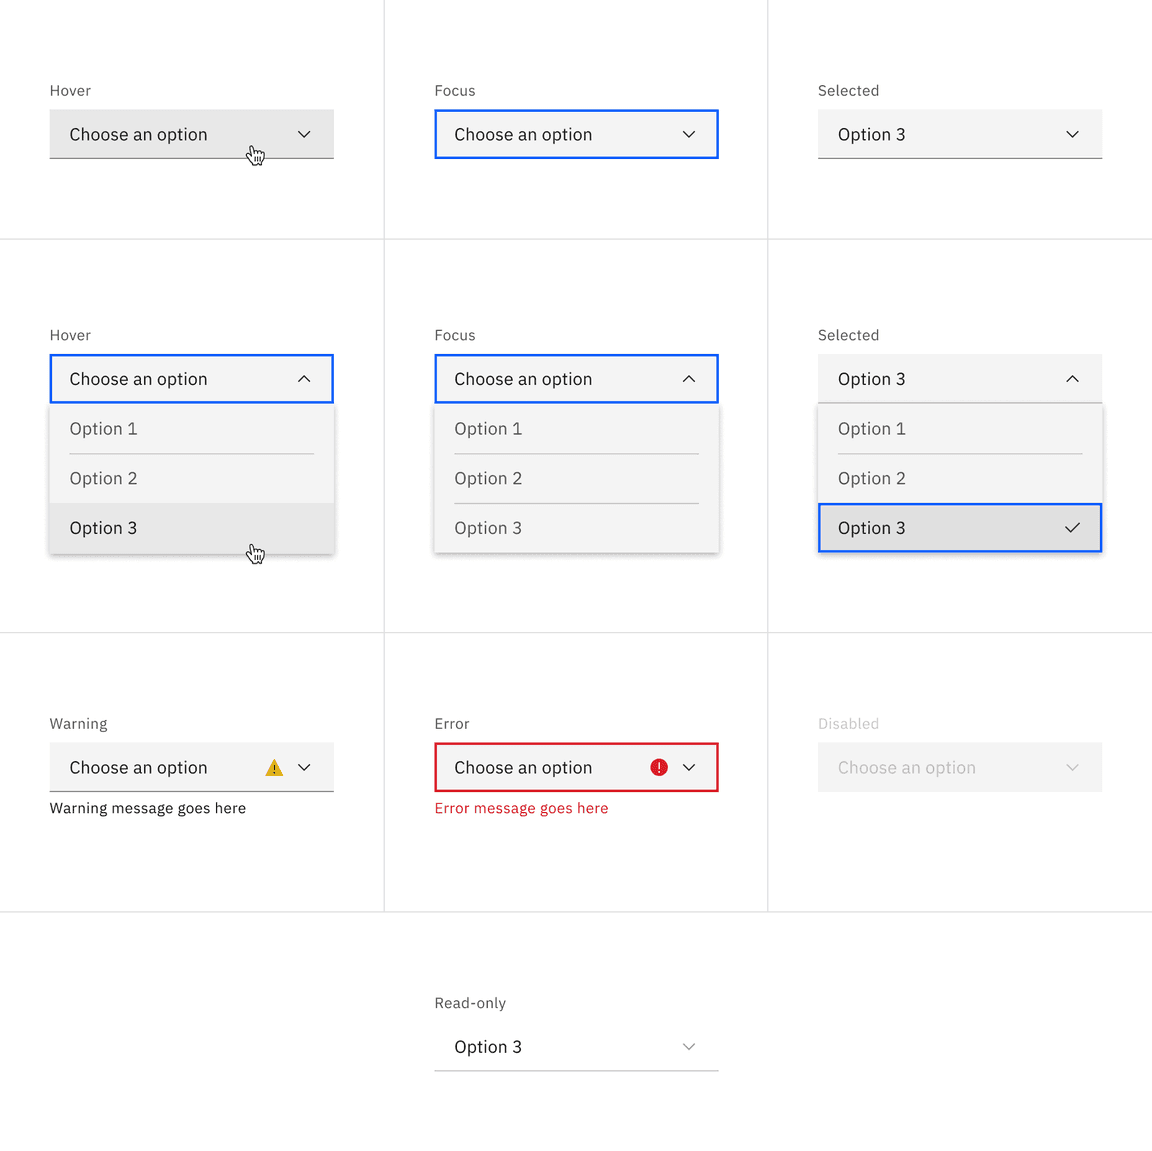Select Option 3 in the Hover open menu
The image size is (1152, 1151).
click(x=103, y=528)
